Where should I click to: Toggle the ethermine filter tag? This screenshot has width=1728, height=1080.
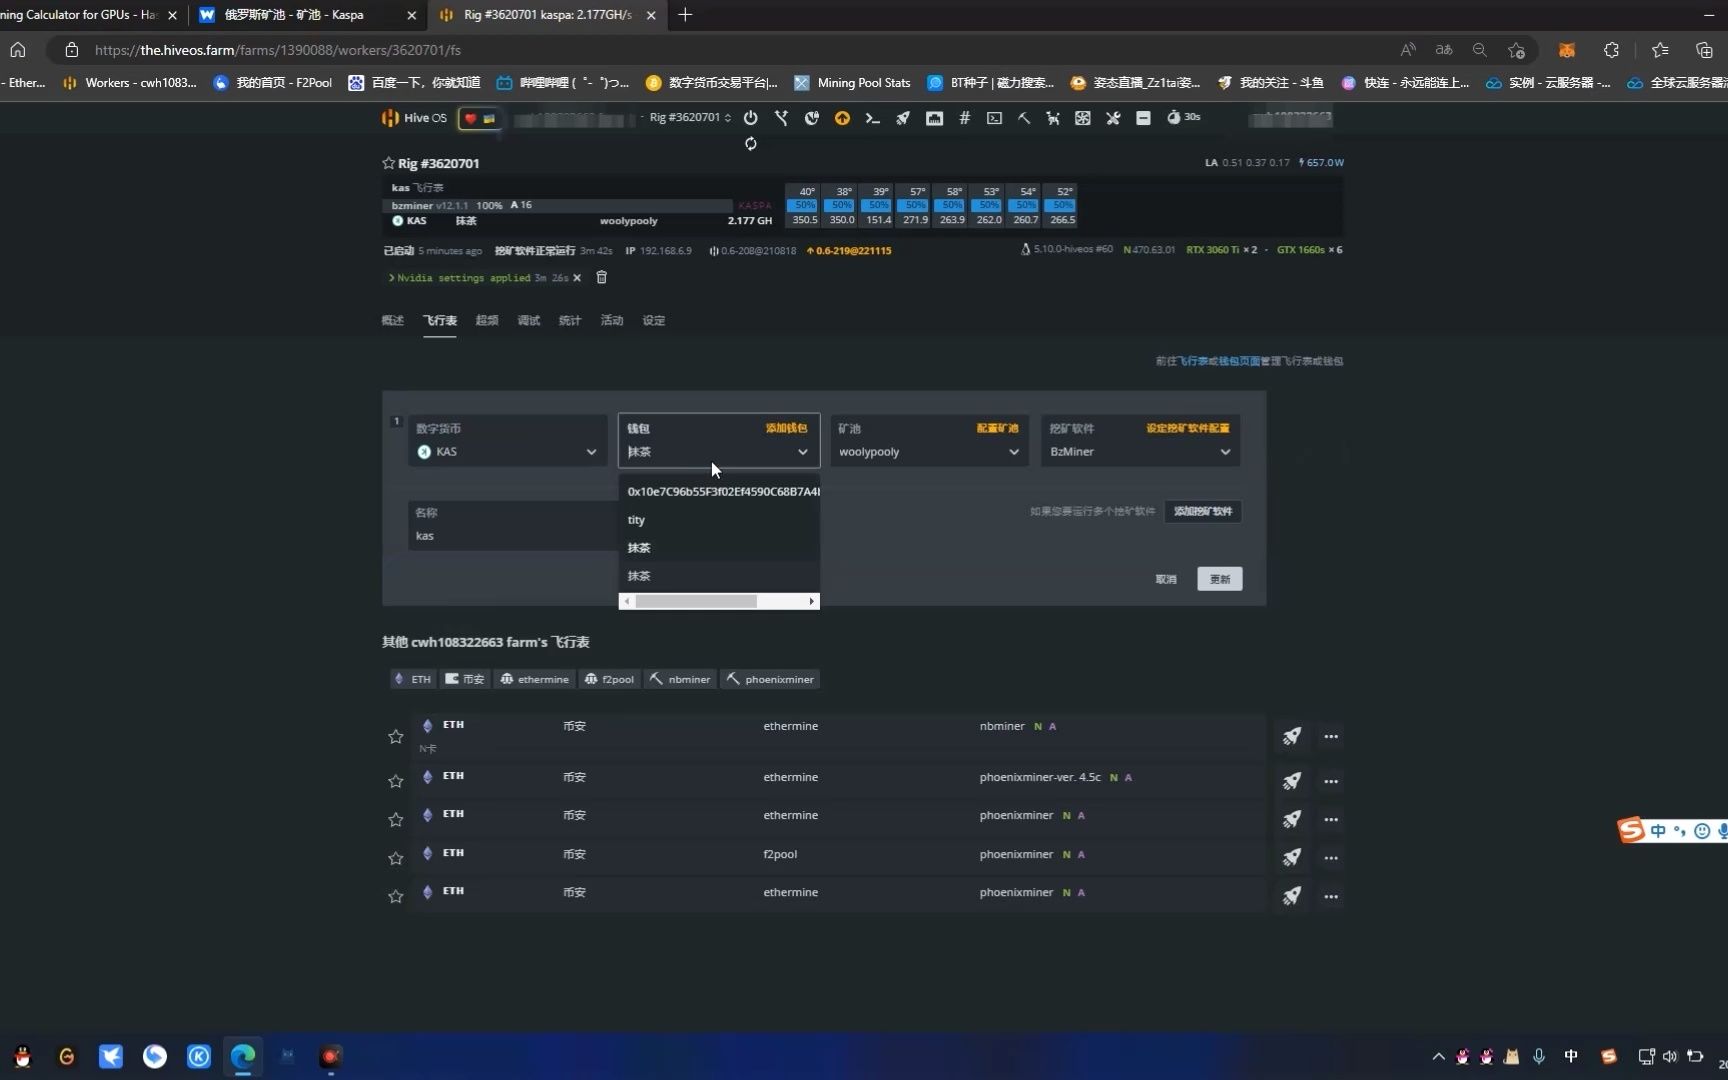tap(535, 679)
